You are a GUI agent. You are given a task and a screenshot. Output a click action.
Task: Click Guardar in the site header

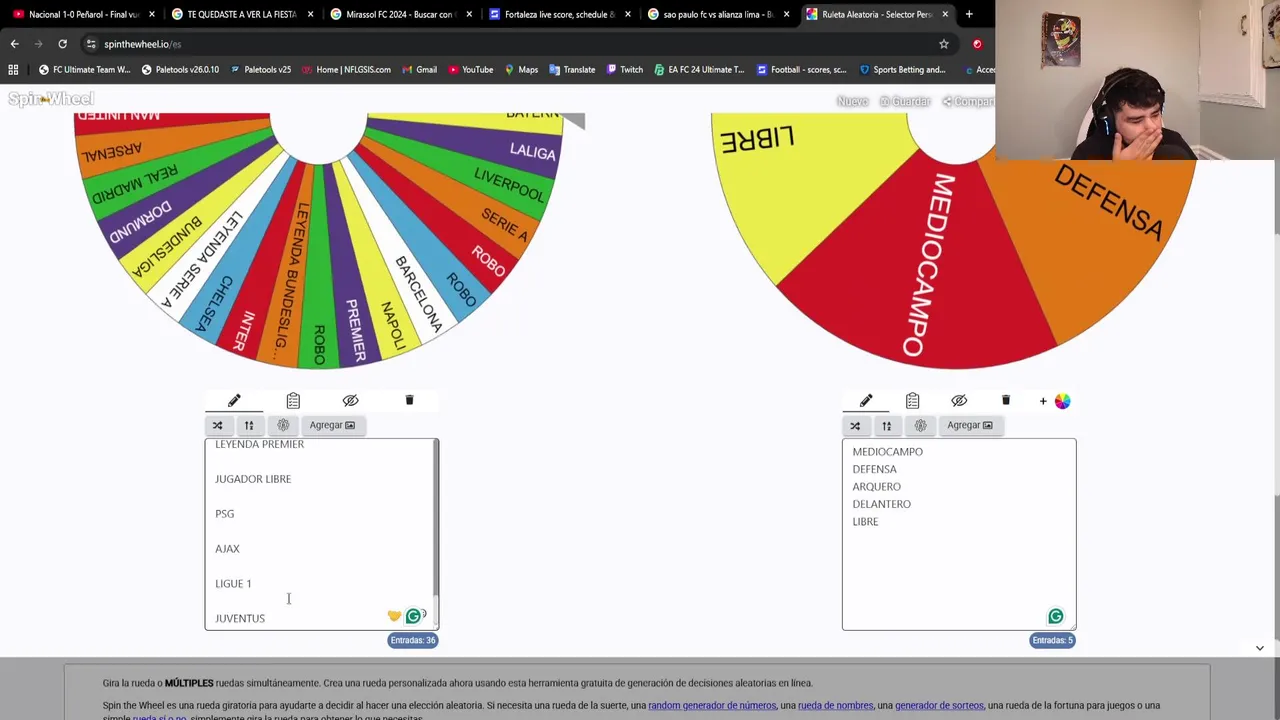click(905, 101)
